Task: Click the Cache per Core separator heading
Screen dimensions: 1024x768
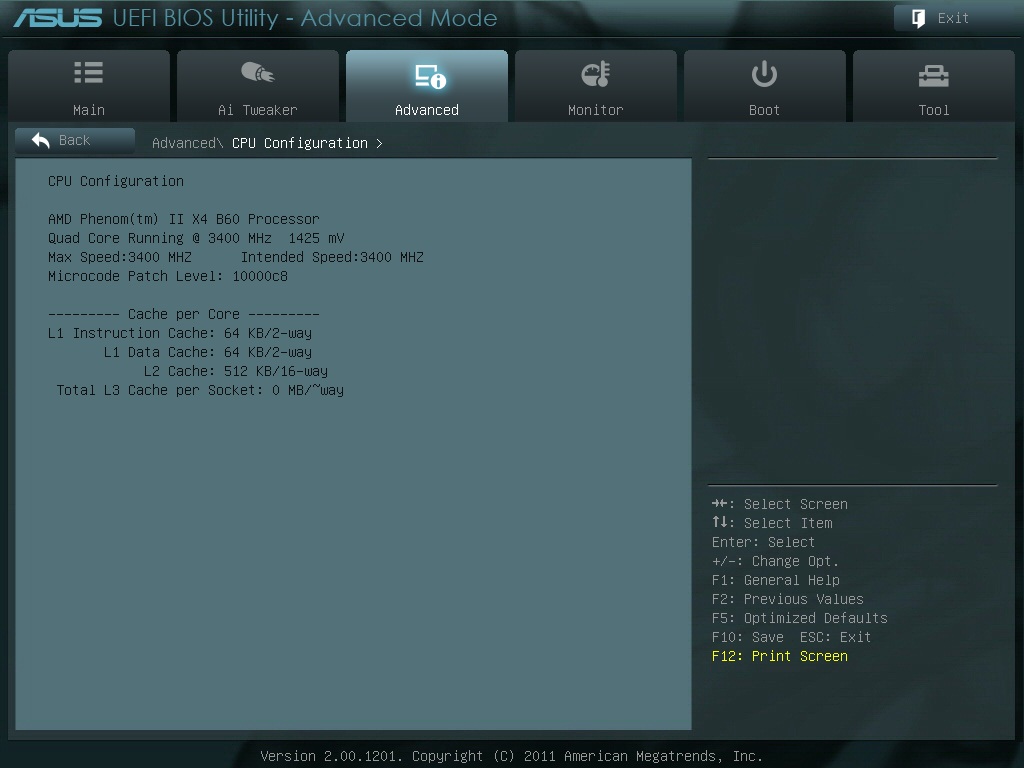Action: (x=184, y=314)
